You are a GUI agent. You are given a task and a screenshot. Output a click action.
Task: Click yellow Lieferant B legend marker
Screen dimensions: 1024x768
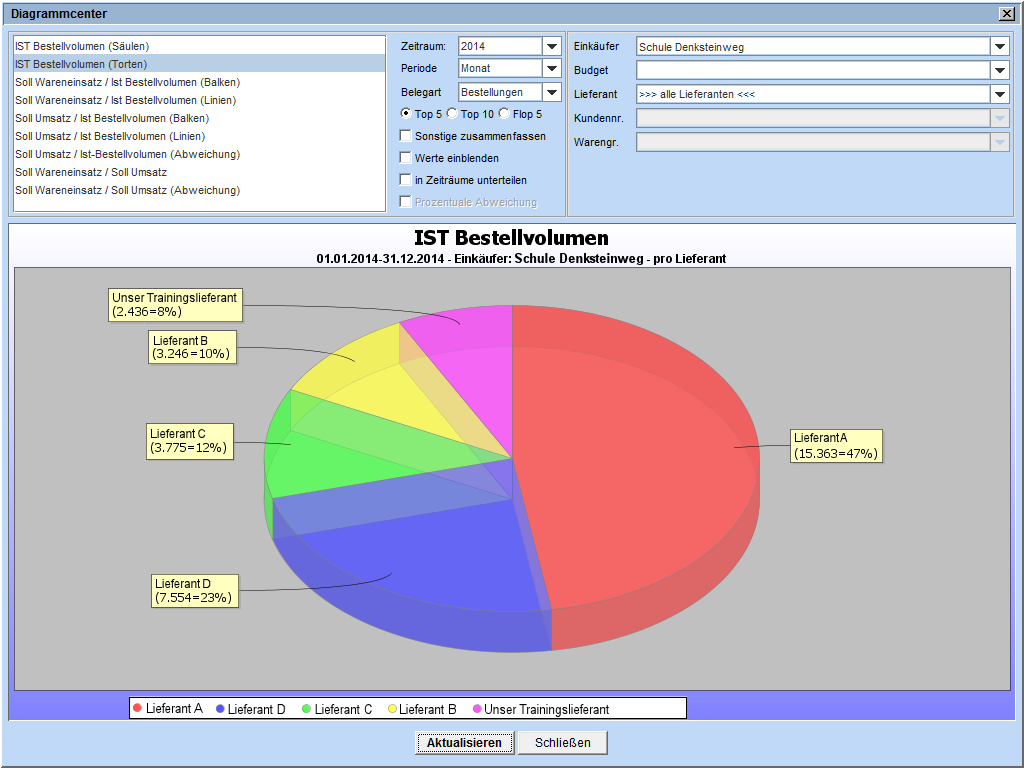[x=391, y=709]
